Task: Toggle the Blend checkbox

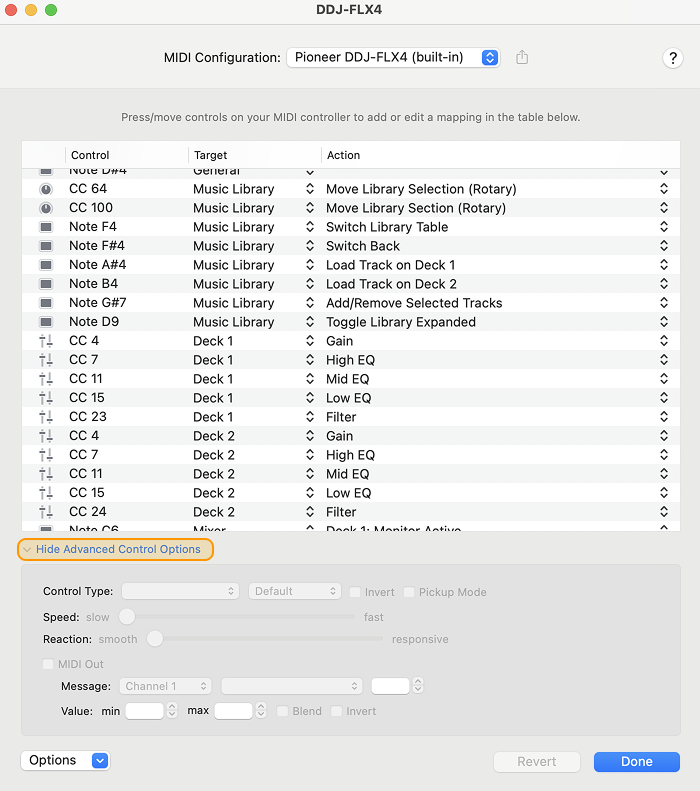Action: [282, 711]
